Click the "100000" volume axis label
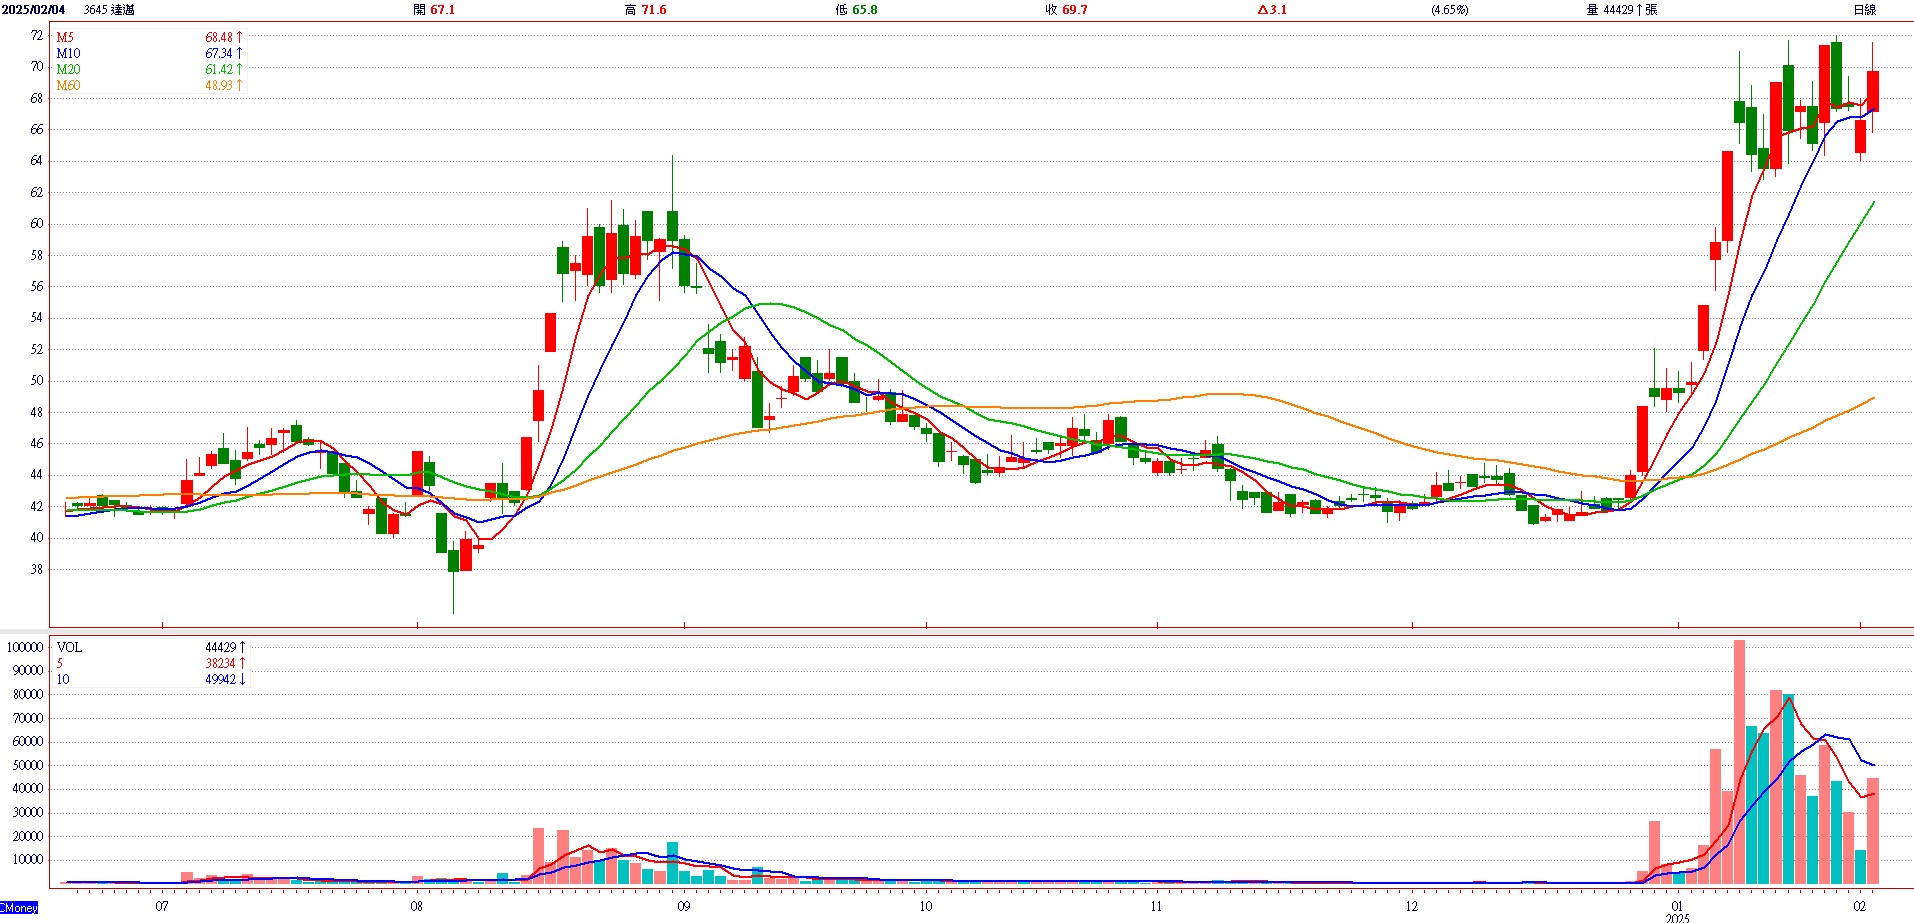 coord(25,648)
